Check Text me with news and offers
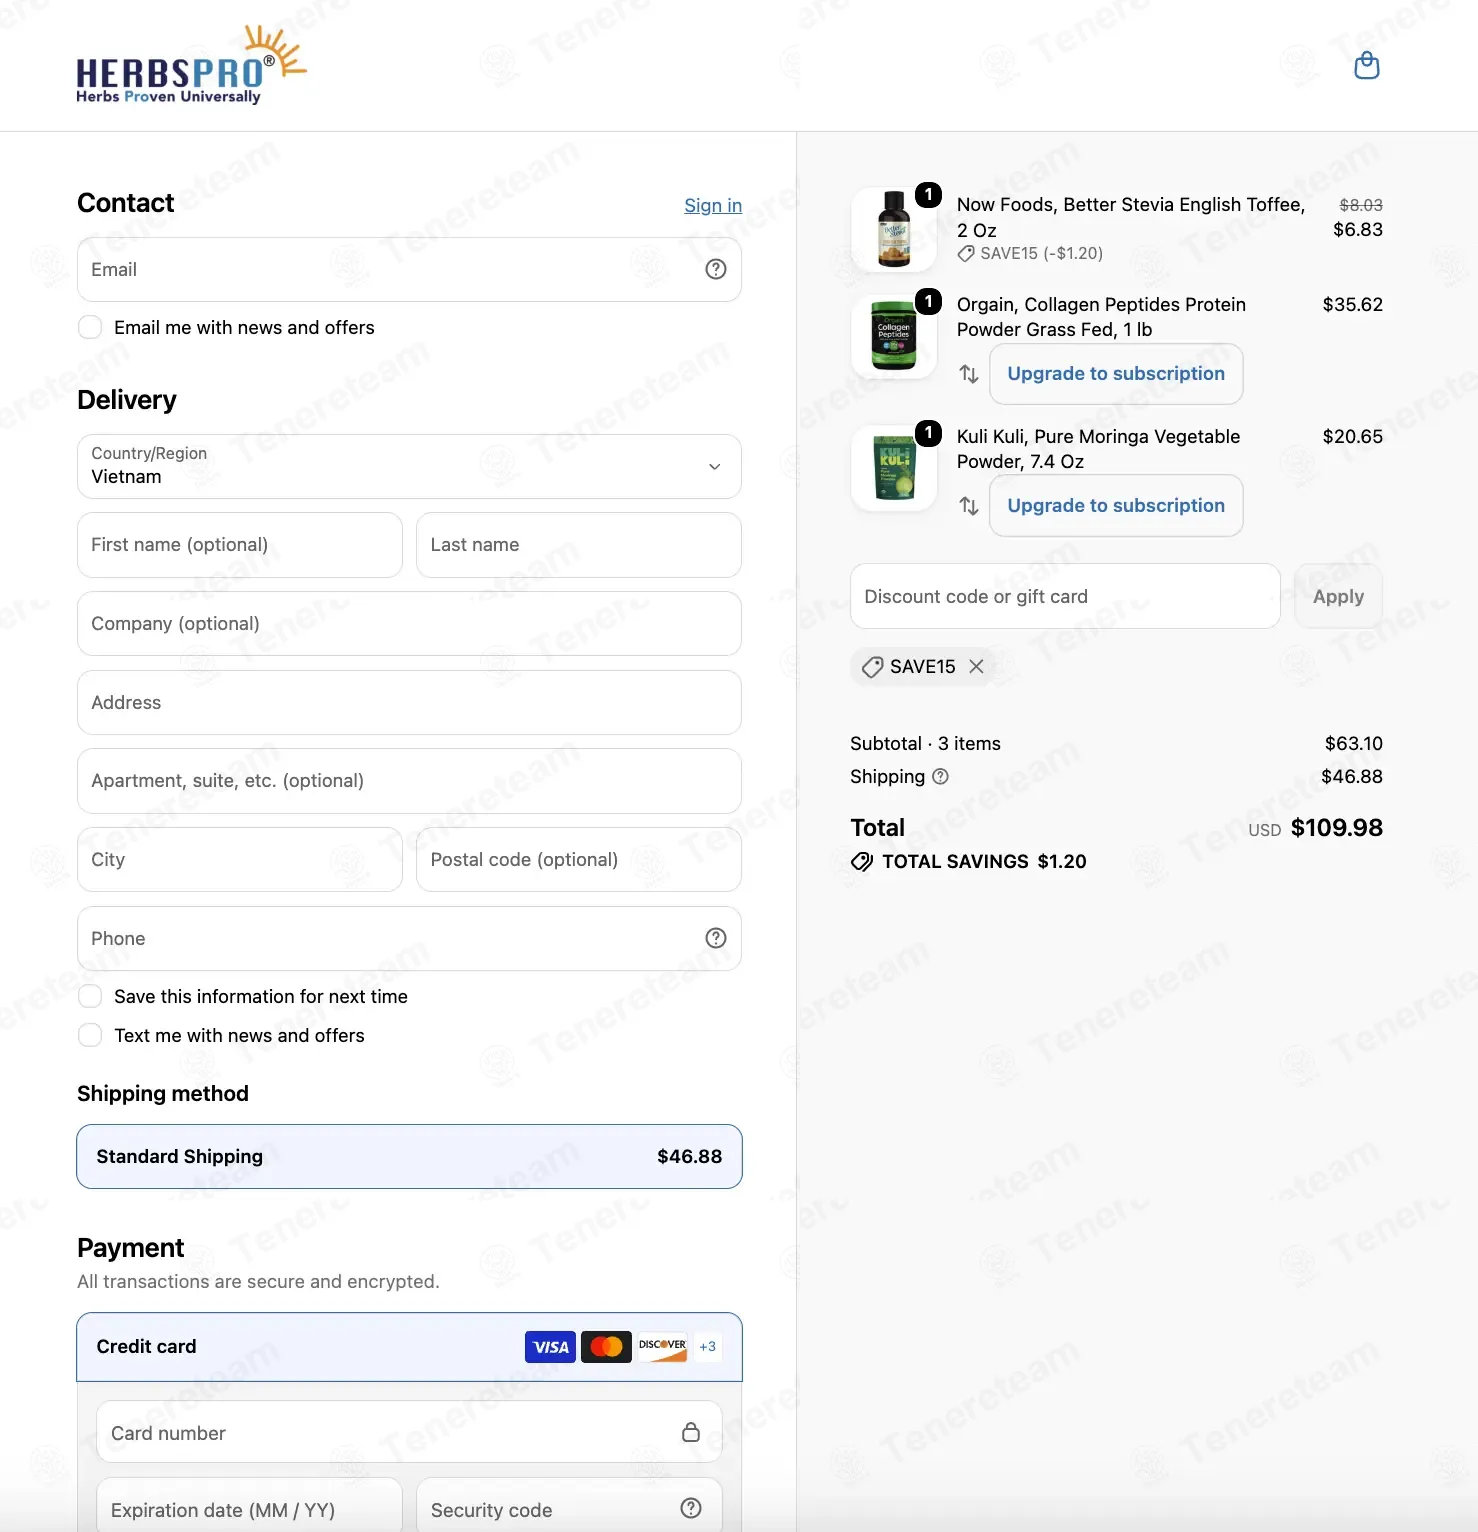This screenshot has height=1532, width=1478. coord(90,1035)
